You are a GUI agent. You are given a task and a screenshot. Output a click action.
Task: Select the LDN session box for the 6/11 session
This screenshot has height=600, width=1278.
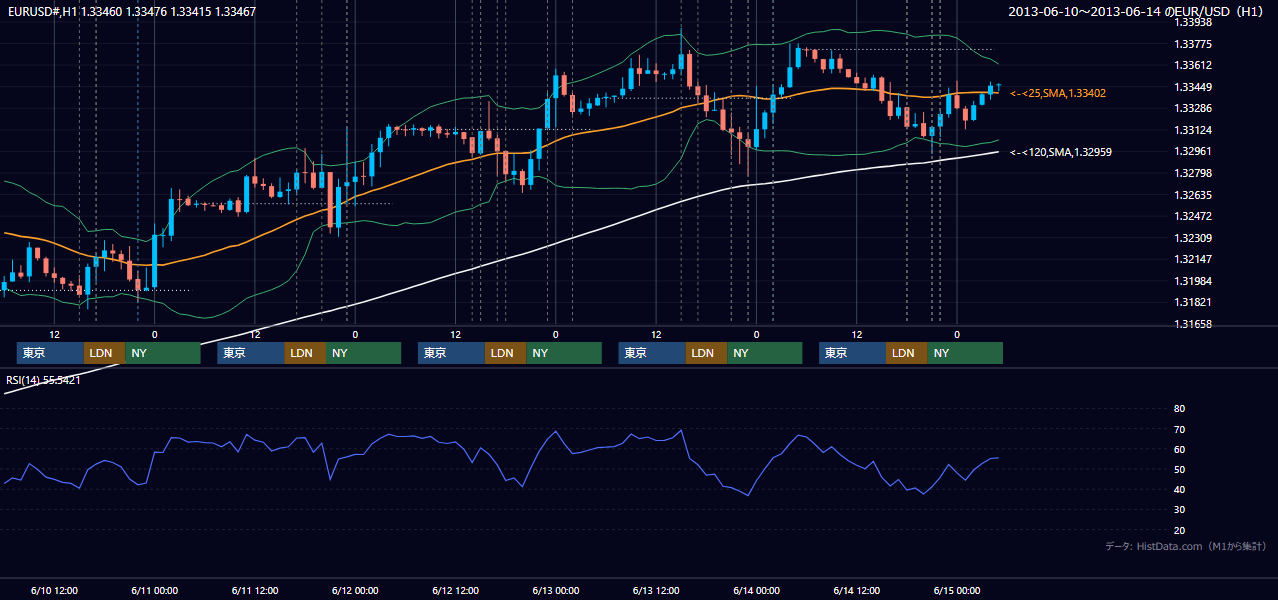[305, 353]
